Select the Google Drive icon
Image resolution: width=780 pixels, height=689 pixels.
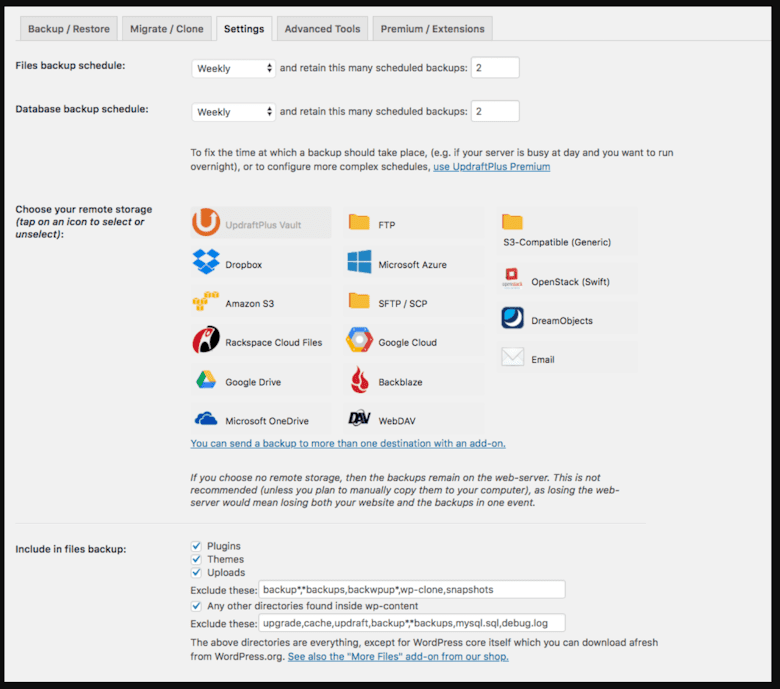coord(206,380)
